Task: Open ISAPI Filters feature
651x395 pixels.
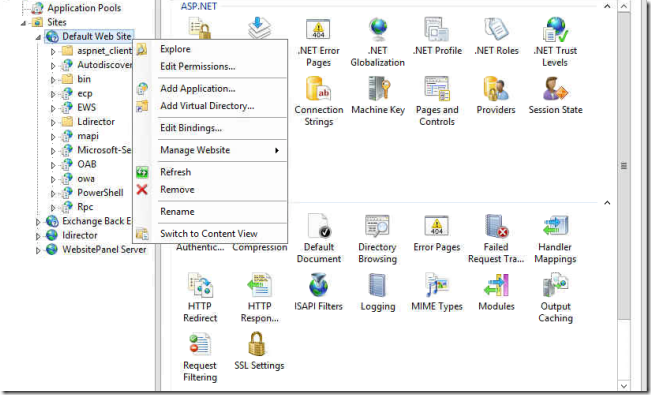Action: click(x=318, y=293)
